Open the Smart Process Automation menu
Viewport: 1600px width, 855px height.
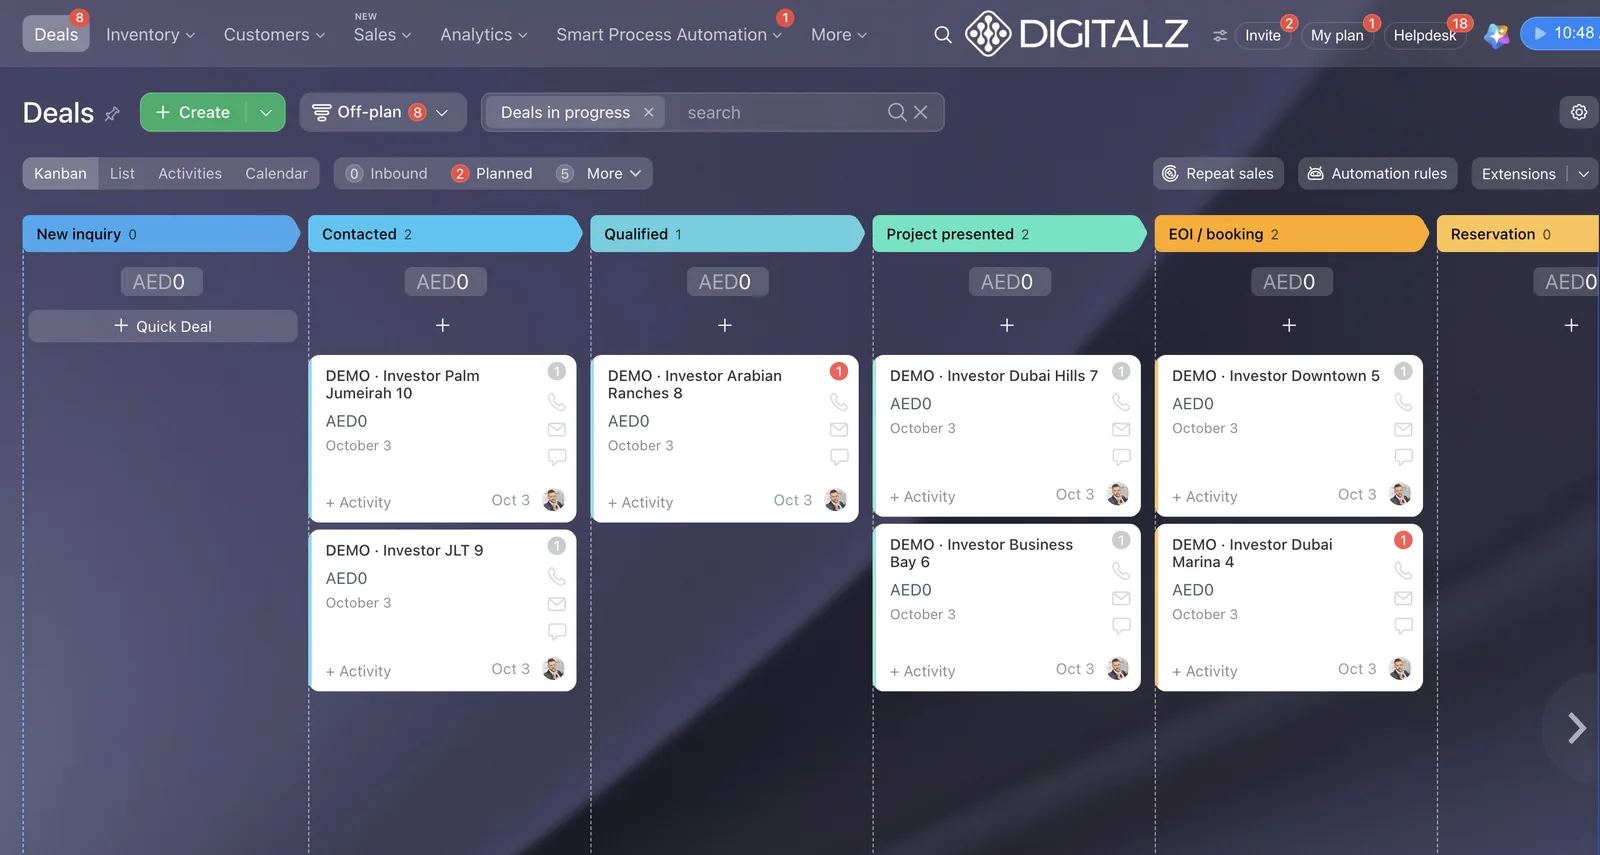pyautogui.click(x=669, y=35)
